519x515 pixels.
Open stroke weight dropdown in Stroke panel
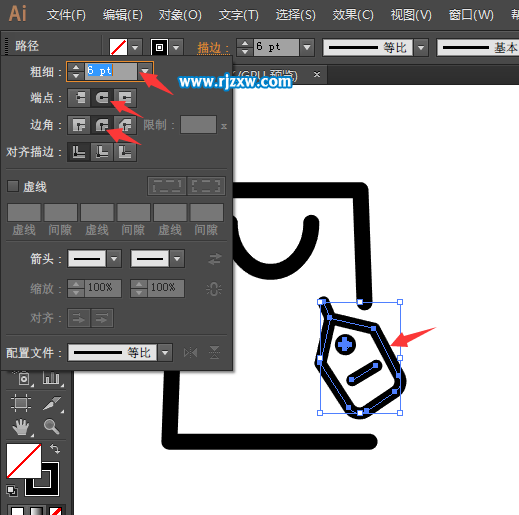coord(145,71)
